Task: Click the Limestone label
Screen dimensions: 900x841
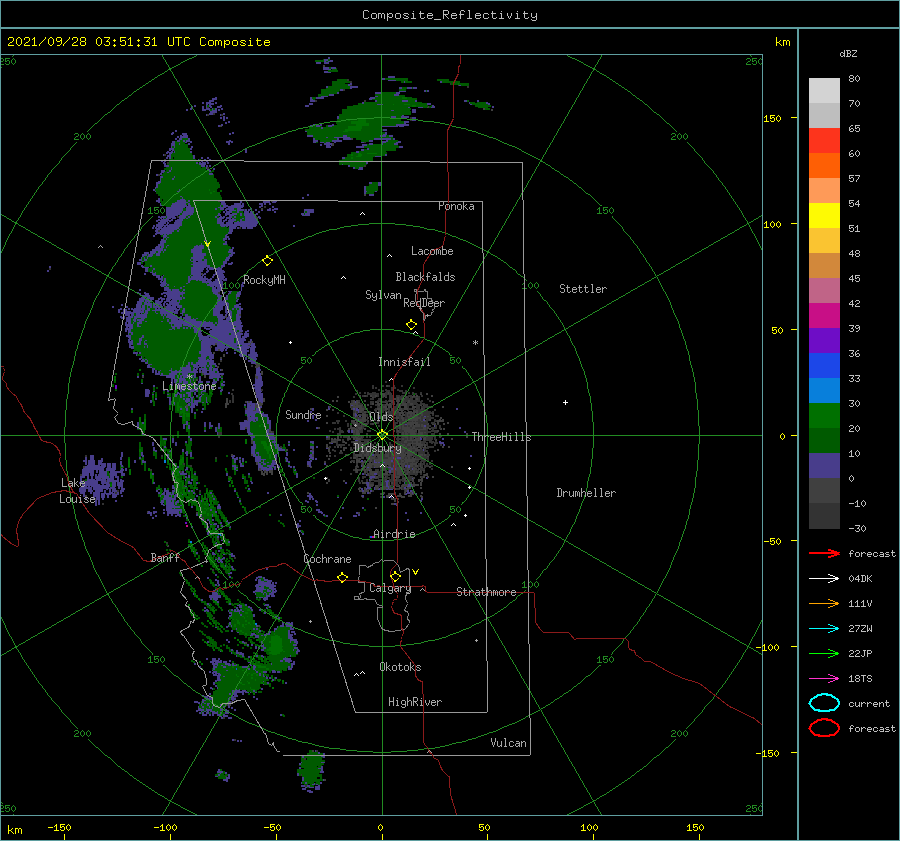Action: [x=189, y=386]
